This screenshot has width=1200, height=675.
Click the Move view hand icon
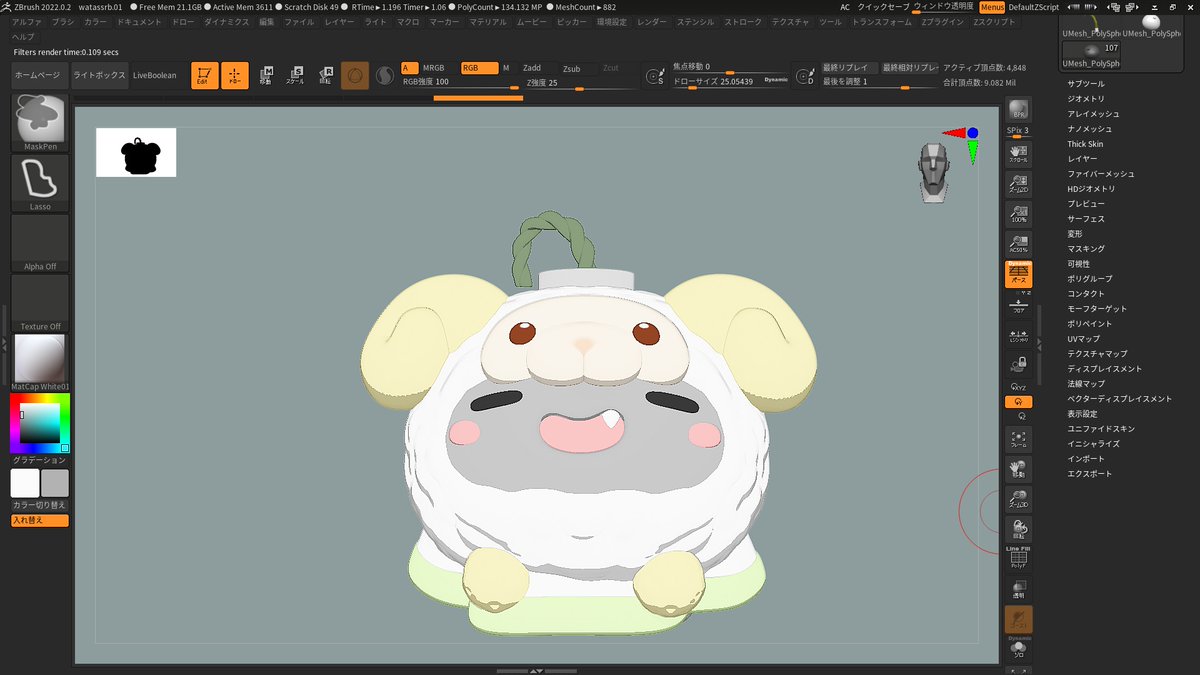coord(1018,470)
